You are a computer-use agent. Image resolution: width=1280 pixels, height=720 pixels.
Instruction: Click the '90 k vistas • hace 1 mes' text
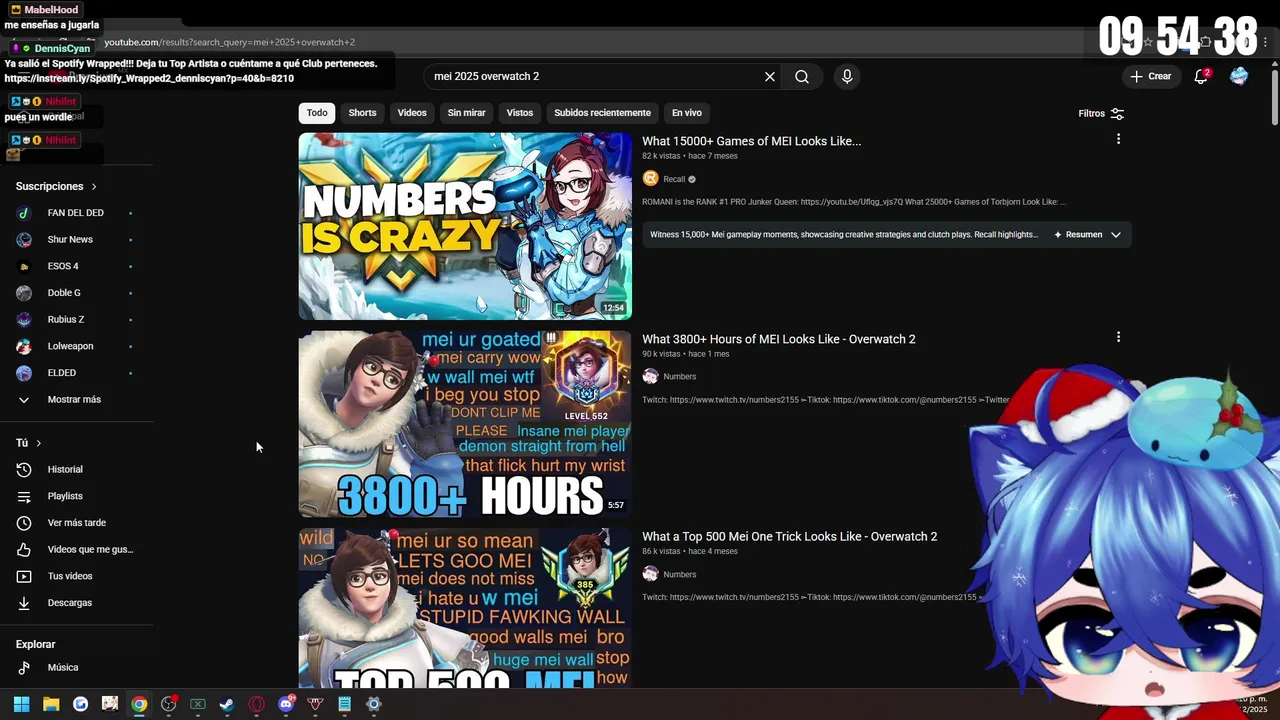point(686,354)
